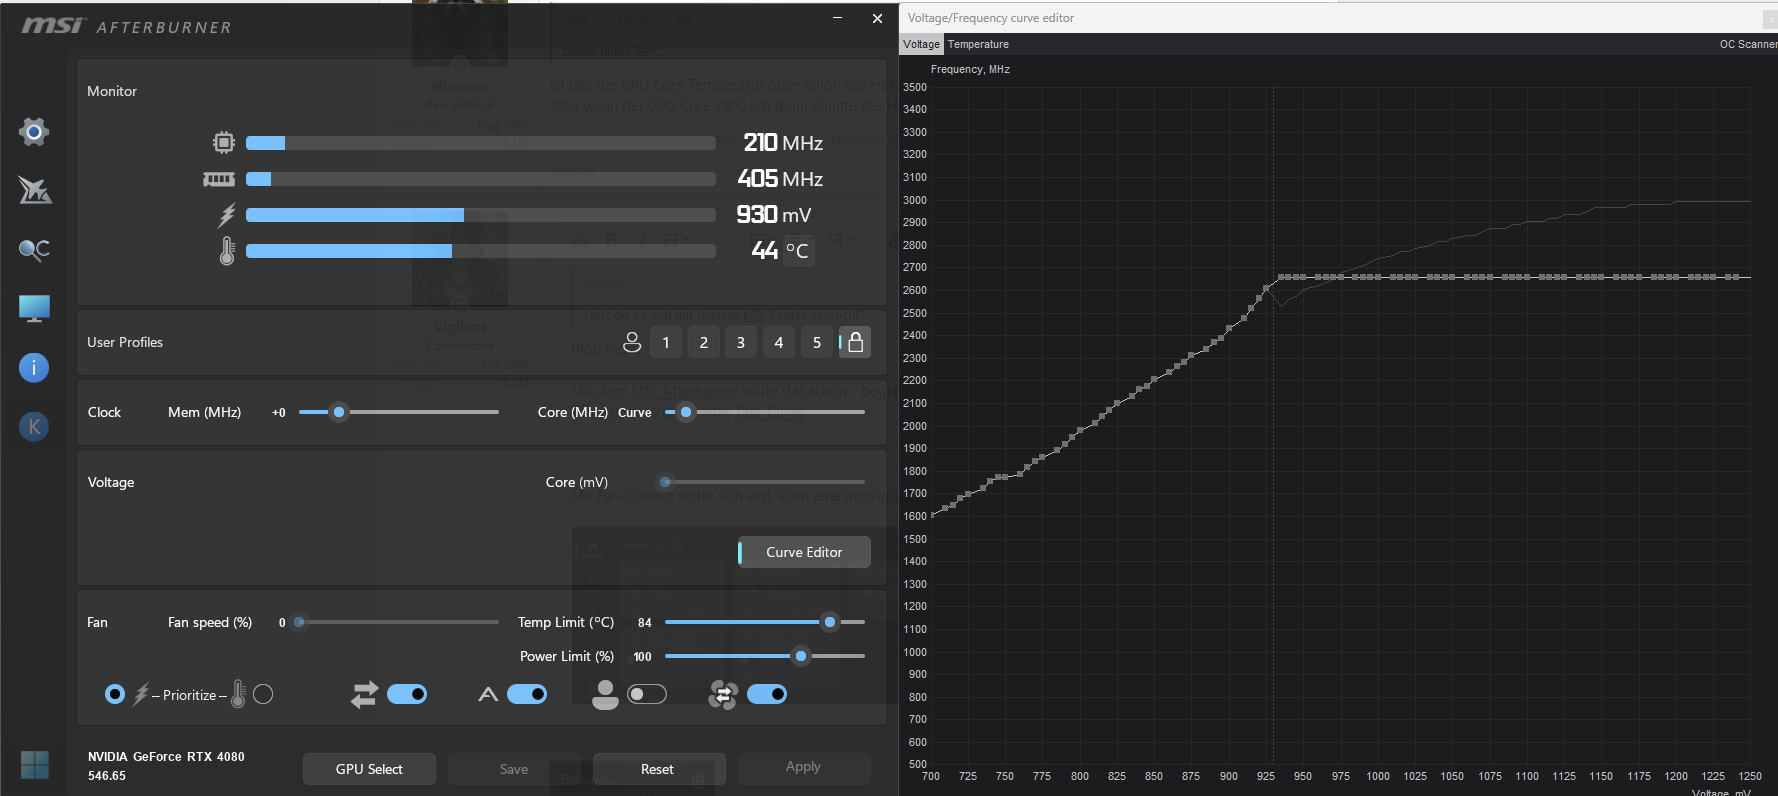Select user profile 4
Screen dimensions: 1778x796
[779, 342]
